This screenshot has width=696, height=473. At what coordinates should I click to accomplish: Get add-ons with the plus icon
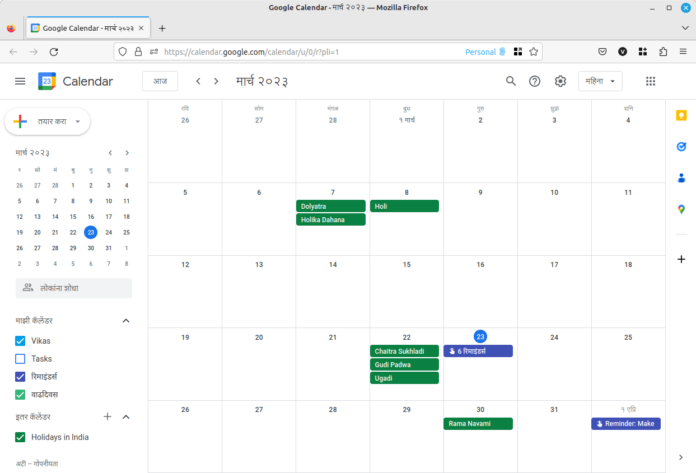click(x=681, y=259)
